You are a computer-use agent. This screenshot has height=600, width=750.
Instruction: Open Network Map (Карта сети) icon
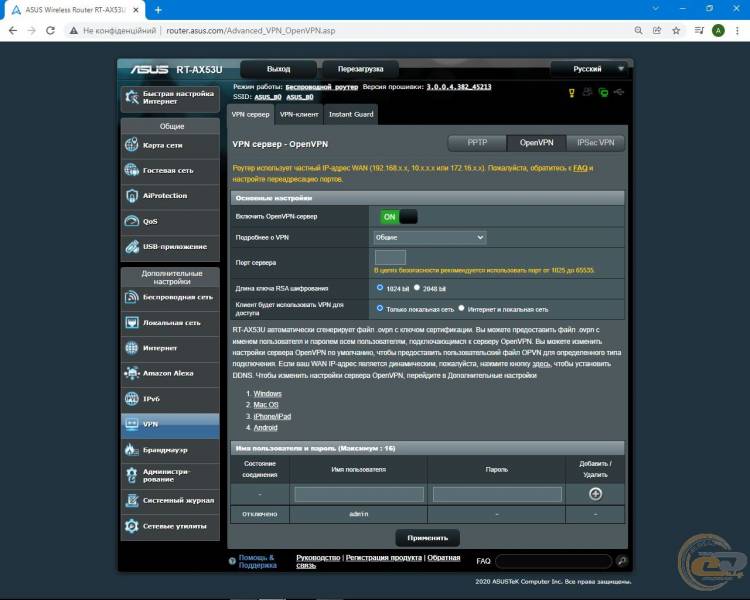(132, 144)
